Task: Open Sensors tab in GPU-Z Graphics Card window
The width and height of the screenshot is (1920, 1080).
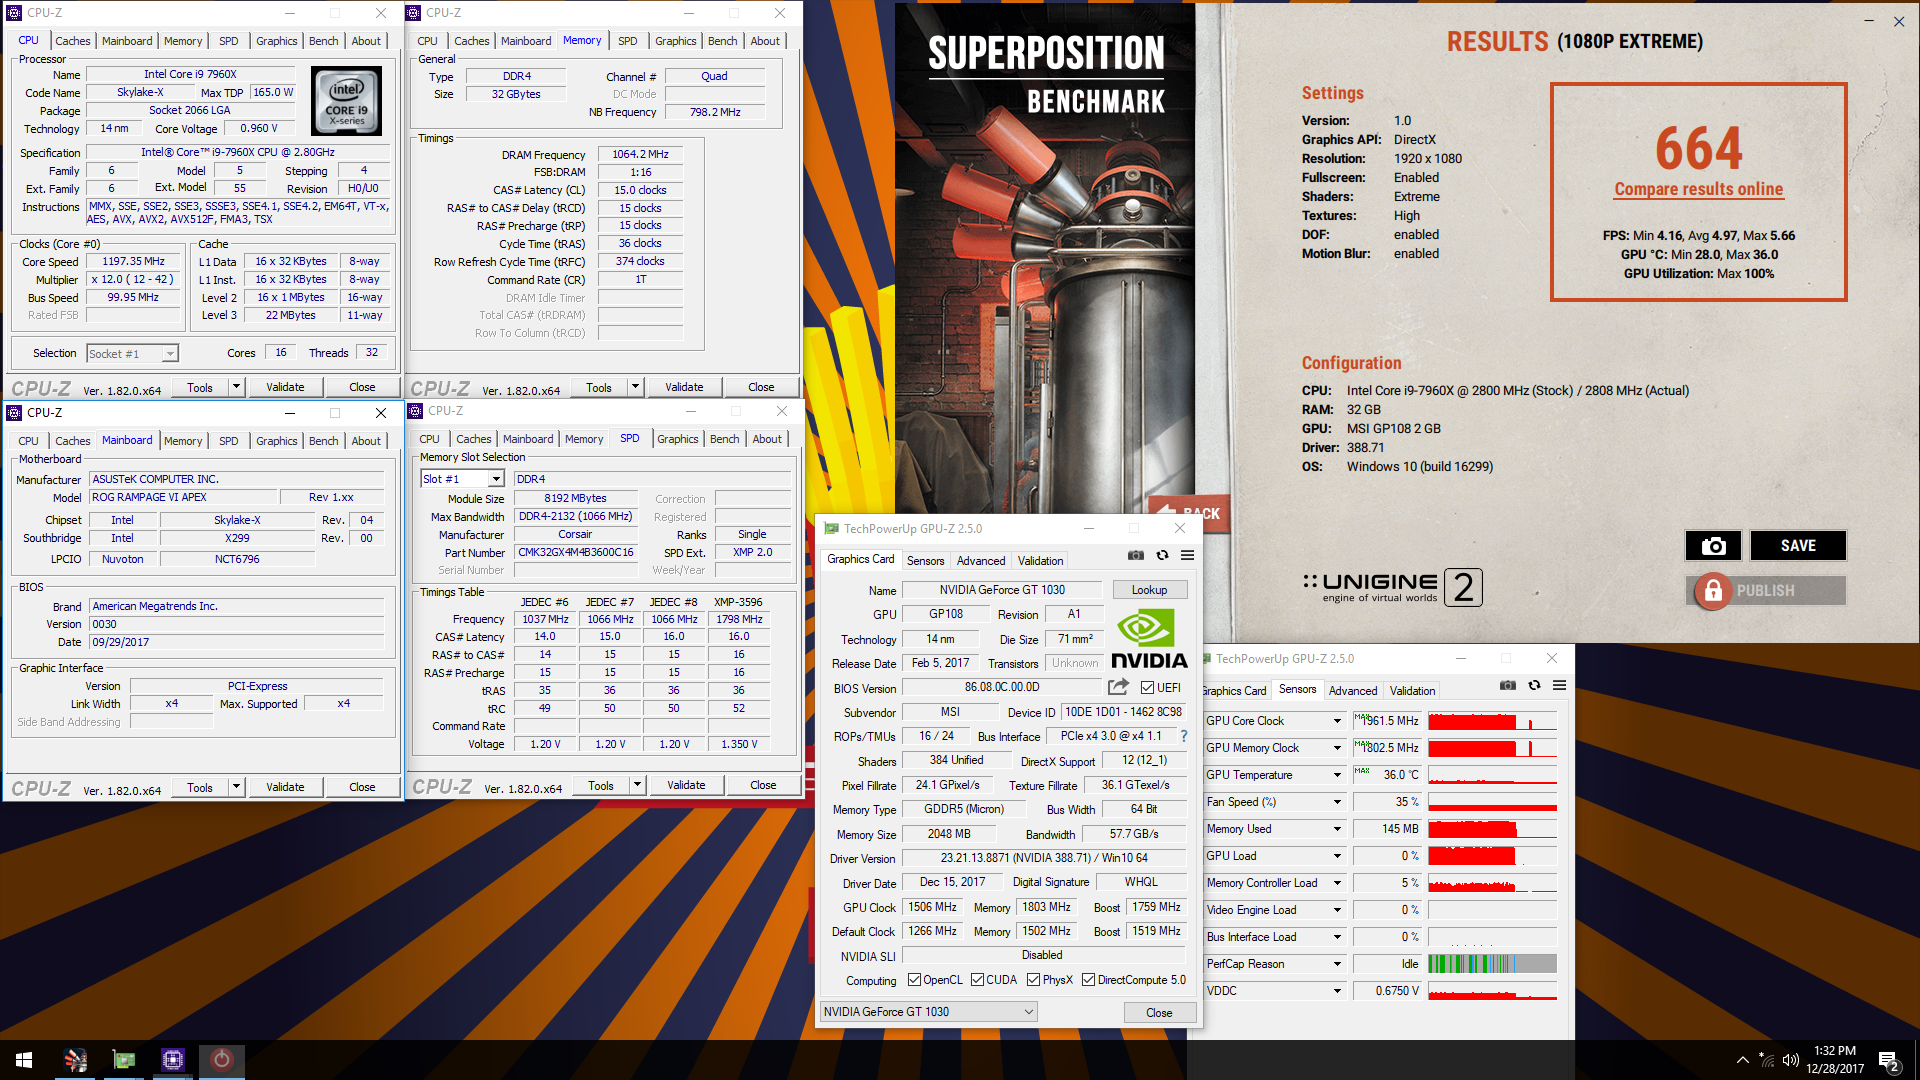Action: click(x=925, y=561)
